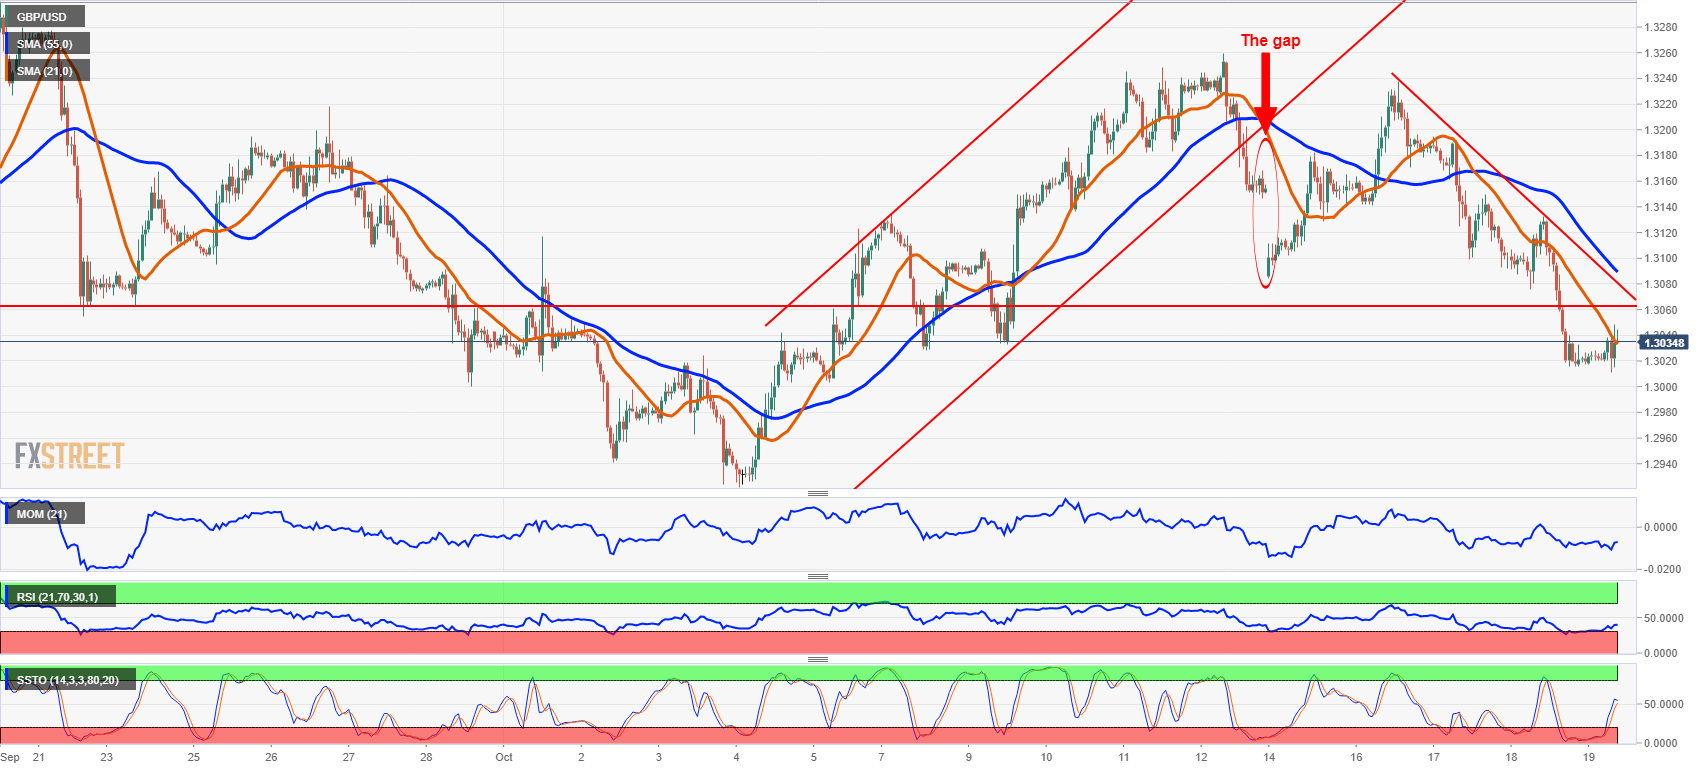Grab the divider handle above SSTO panel
1707x770 pixels.
click(x=818, y=659)
